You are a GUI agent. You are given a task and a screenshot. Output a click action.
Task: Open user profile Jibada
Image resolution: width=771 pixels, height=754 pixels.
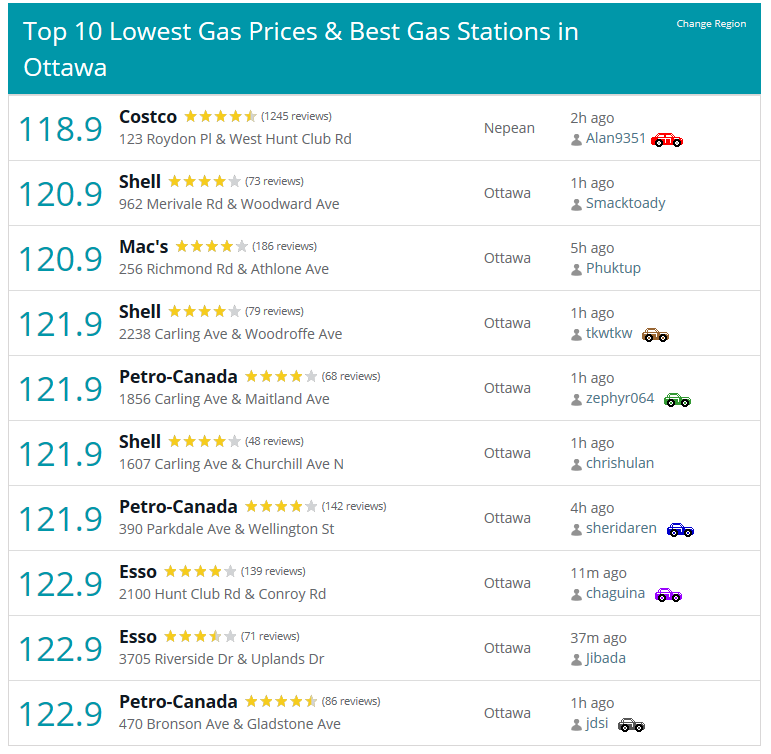point(605,658)
